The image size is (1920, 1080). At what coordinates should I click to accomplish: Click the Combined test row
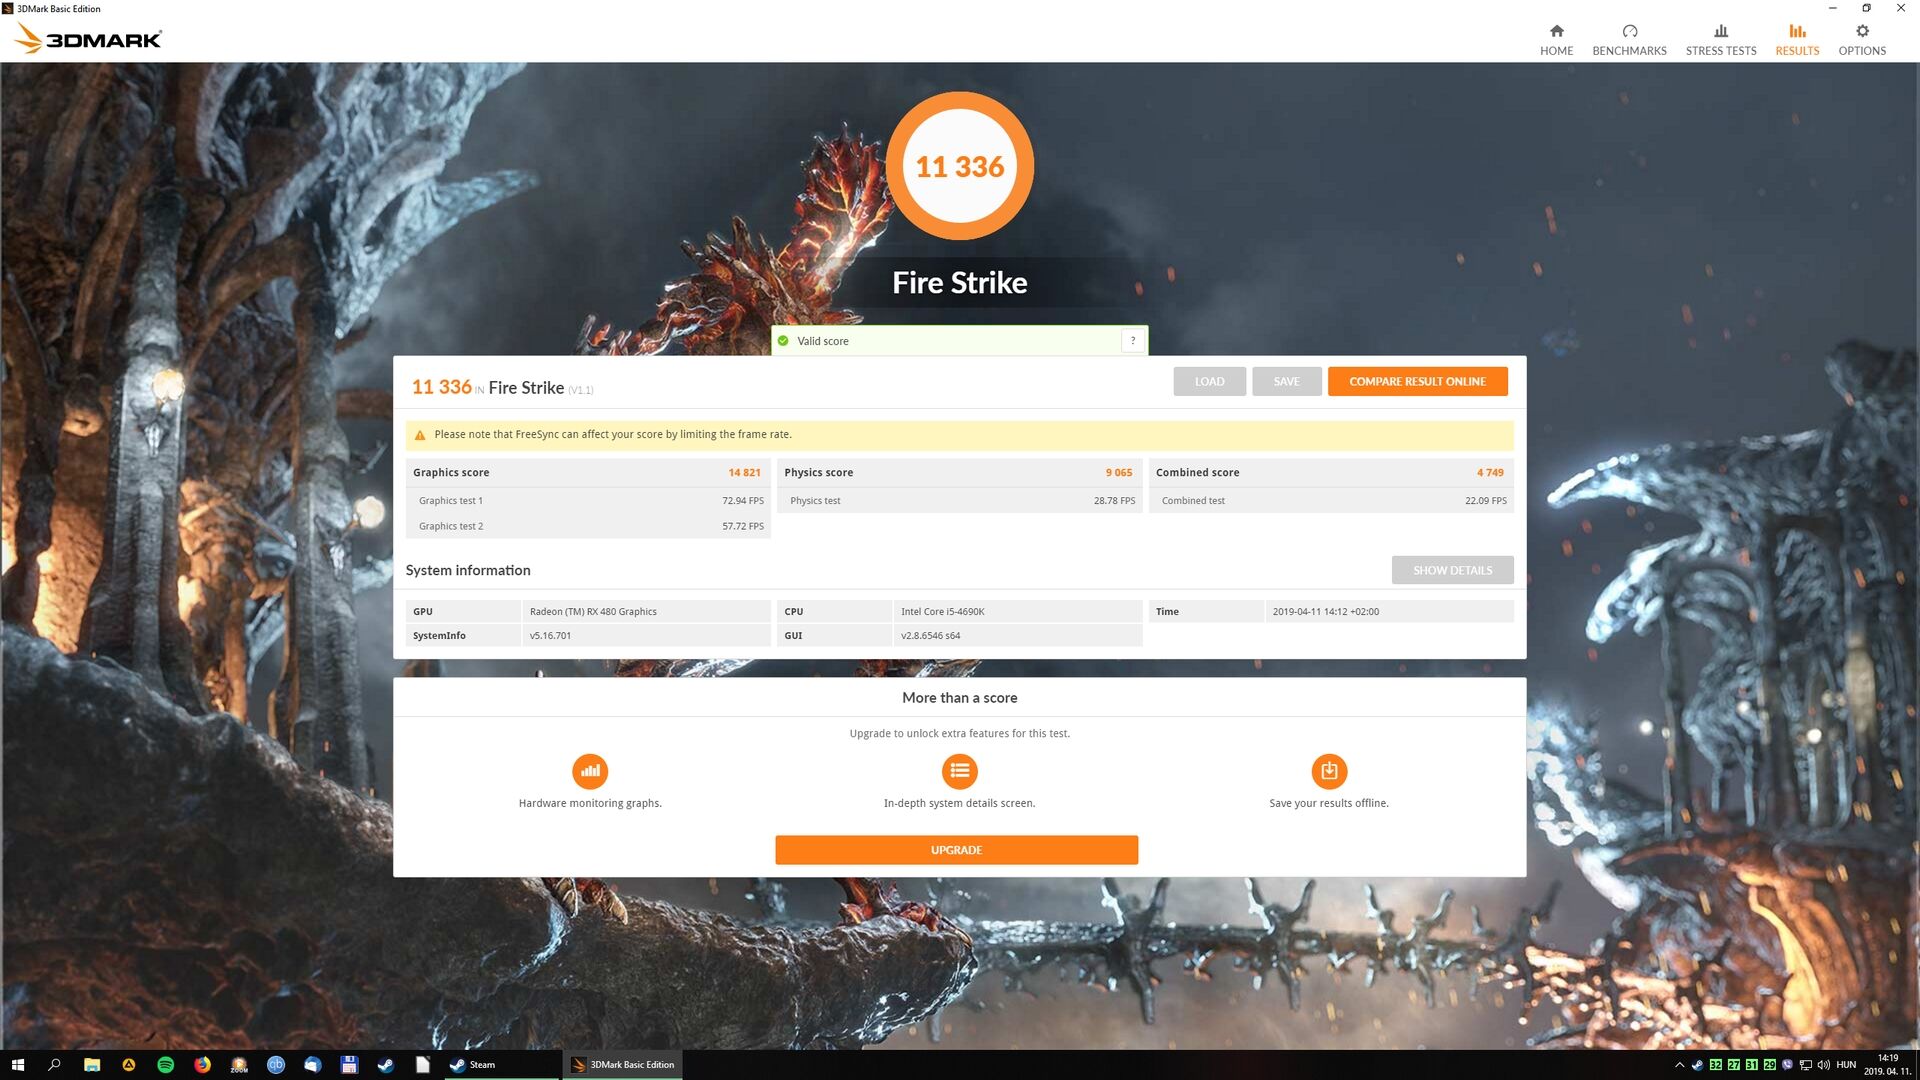(1331, 501)
